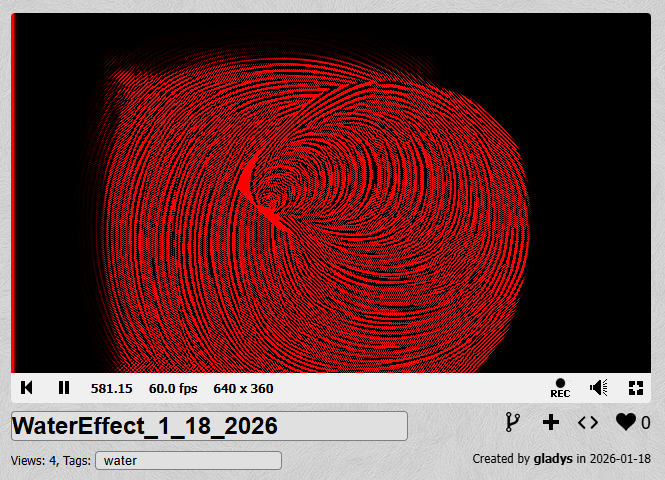
Task: Reset shader time with the rewind icon
Action: pos(28,388)
